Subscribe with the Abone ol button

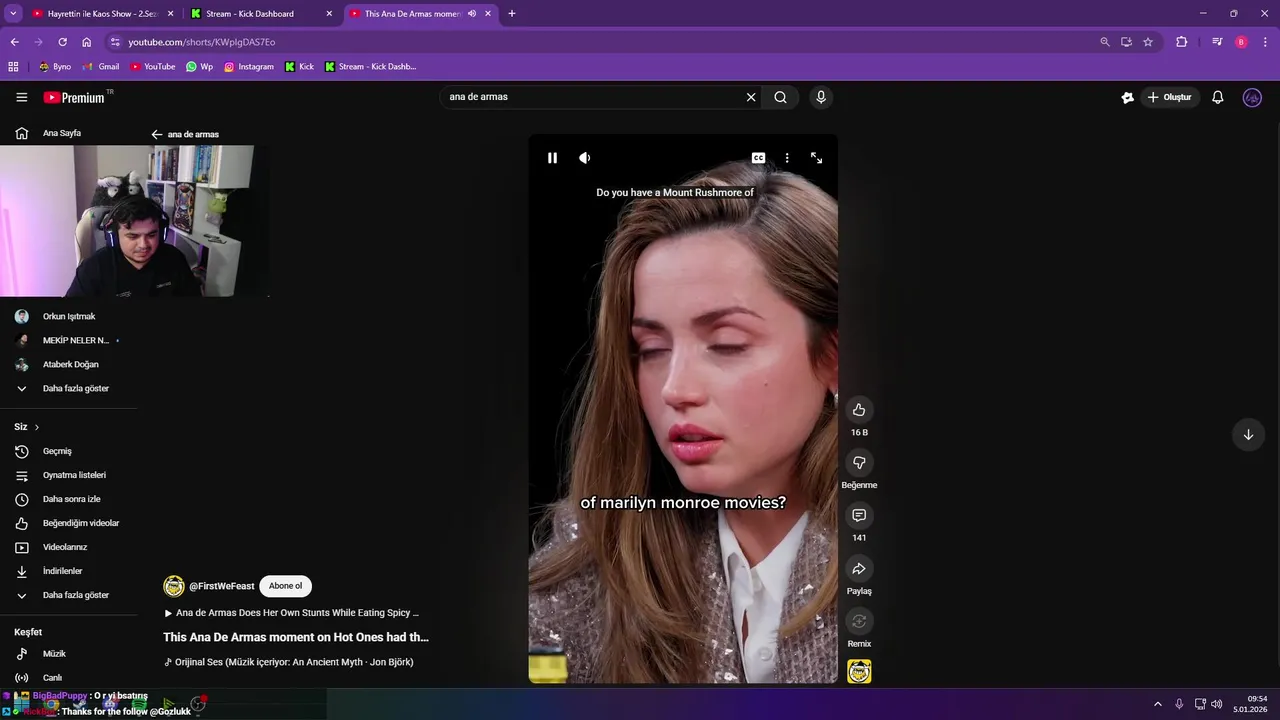click(x=285, y=586)
